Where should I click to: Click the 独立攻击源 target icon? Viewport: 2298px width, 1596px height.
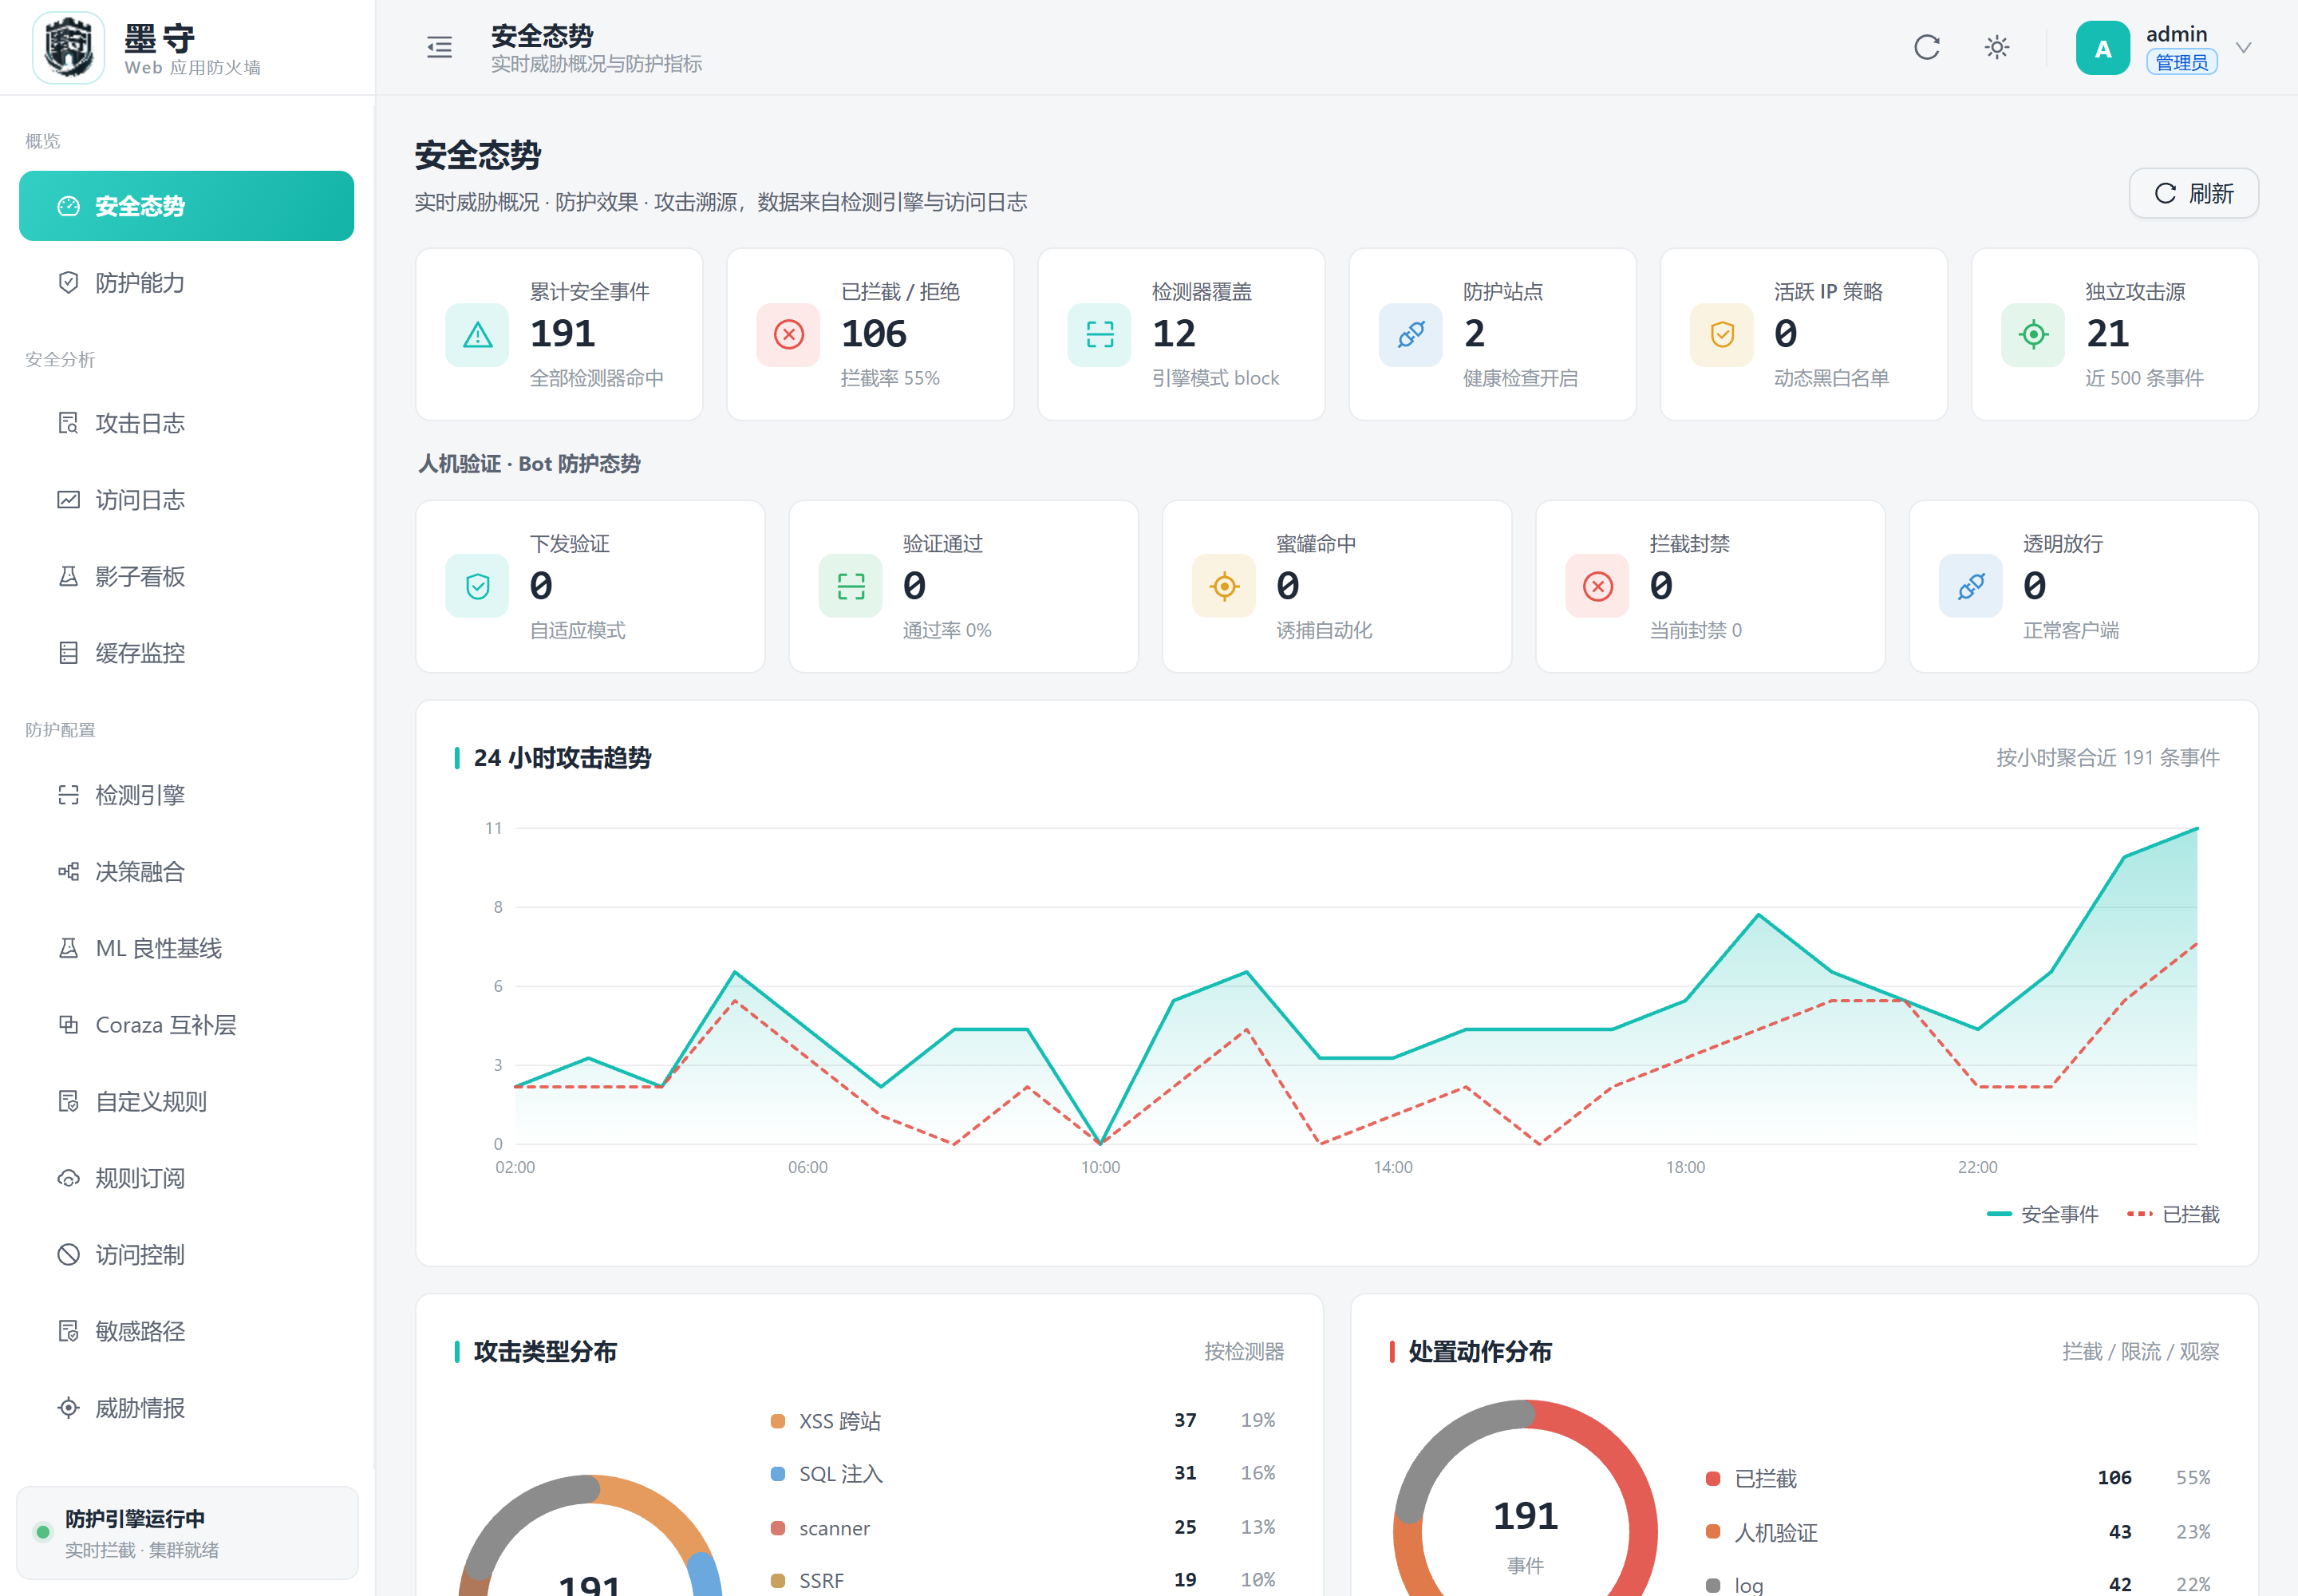click(2033, 335)
